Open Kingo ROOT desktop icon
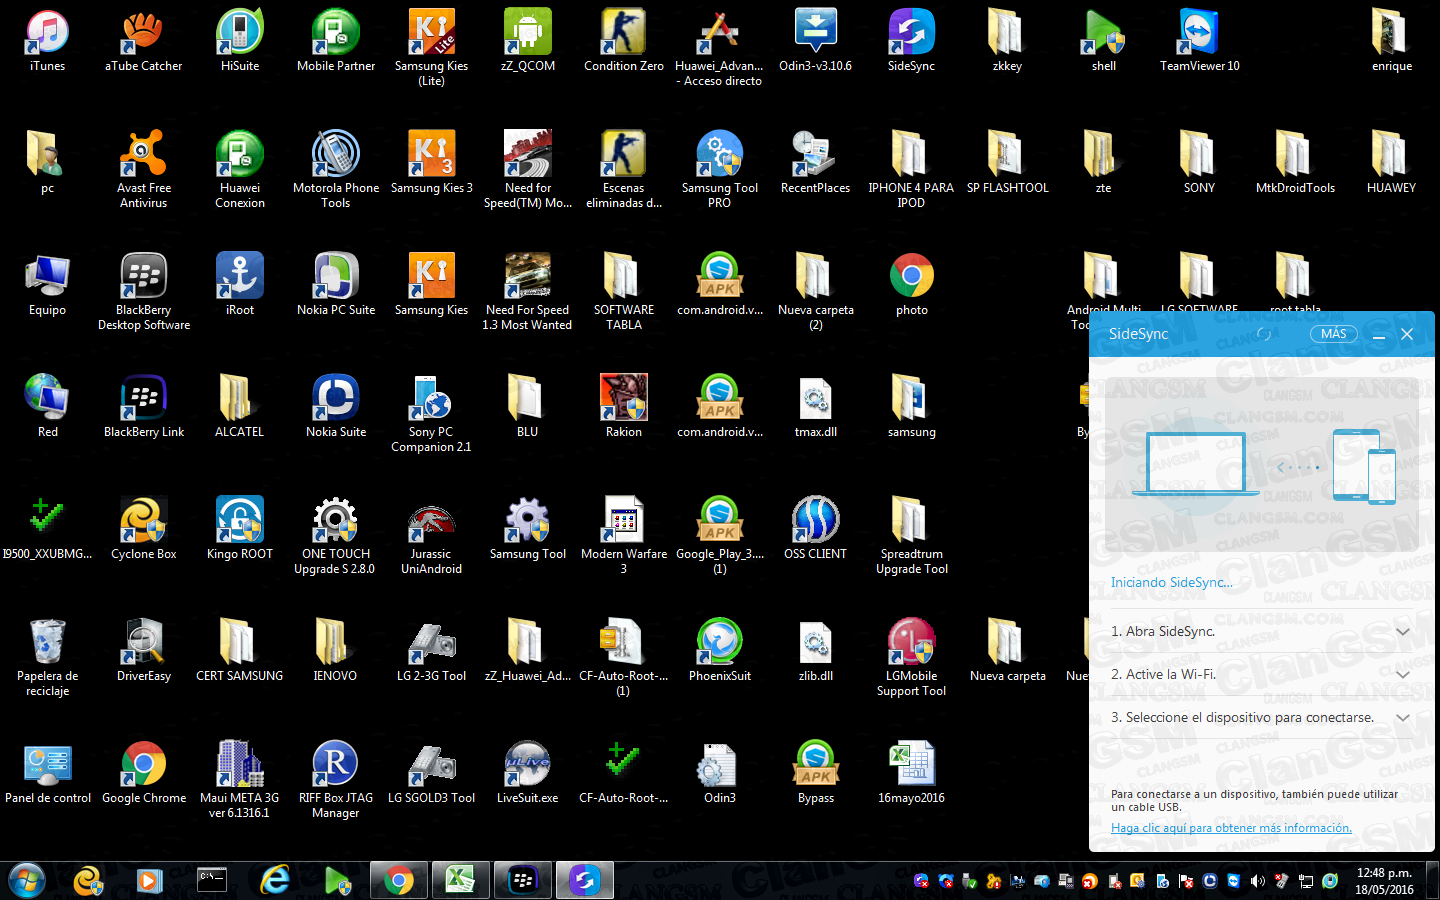 coord(240,529)
